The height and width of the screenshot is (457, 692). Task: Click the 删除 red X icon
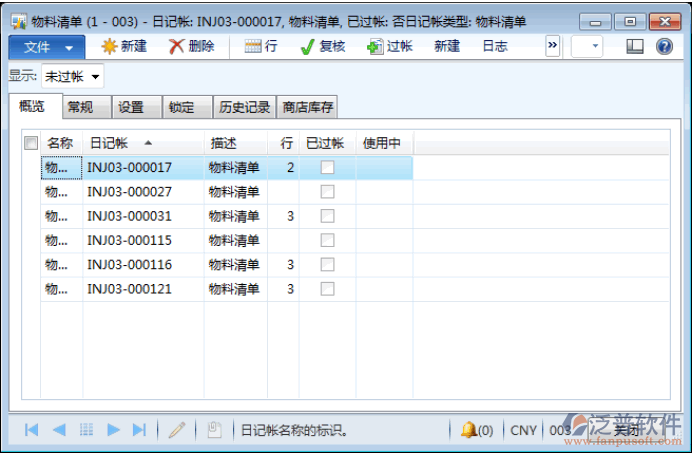pos(176,46)
